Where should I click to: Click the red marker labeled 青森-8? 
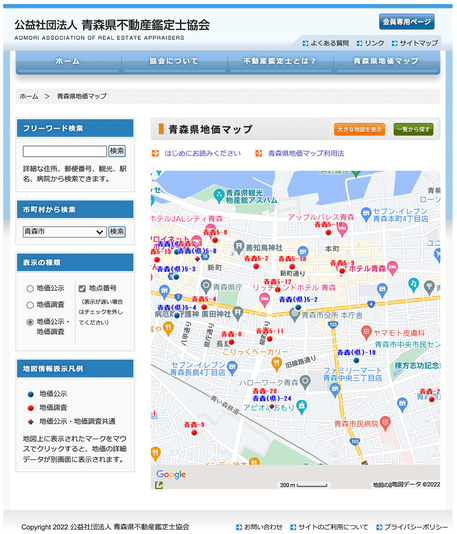click(232, 342)
